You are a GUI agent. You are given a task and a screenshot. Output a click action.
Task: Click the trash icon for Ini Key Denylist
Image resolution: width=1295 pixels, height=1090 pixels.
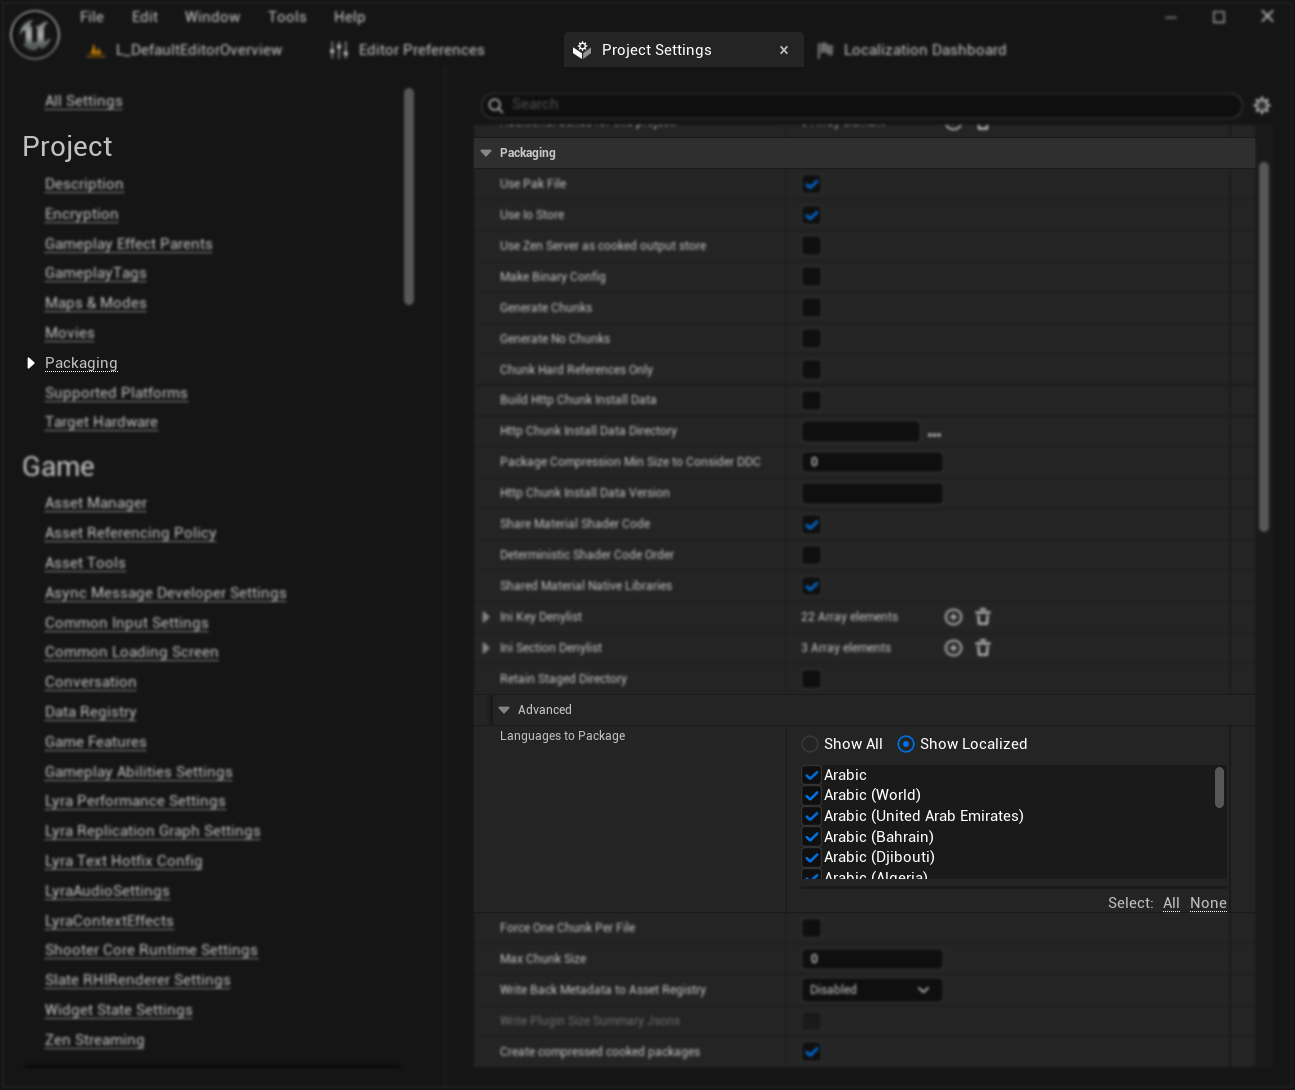coord(983,617)
